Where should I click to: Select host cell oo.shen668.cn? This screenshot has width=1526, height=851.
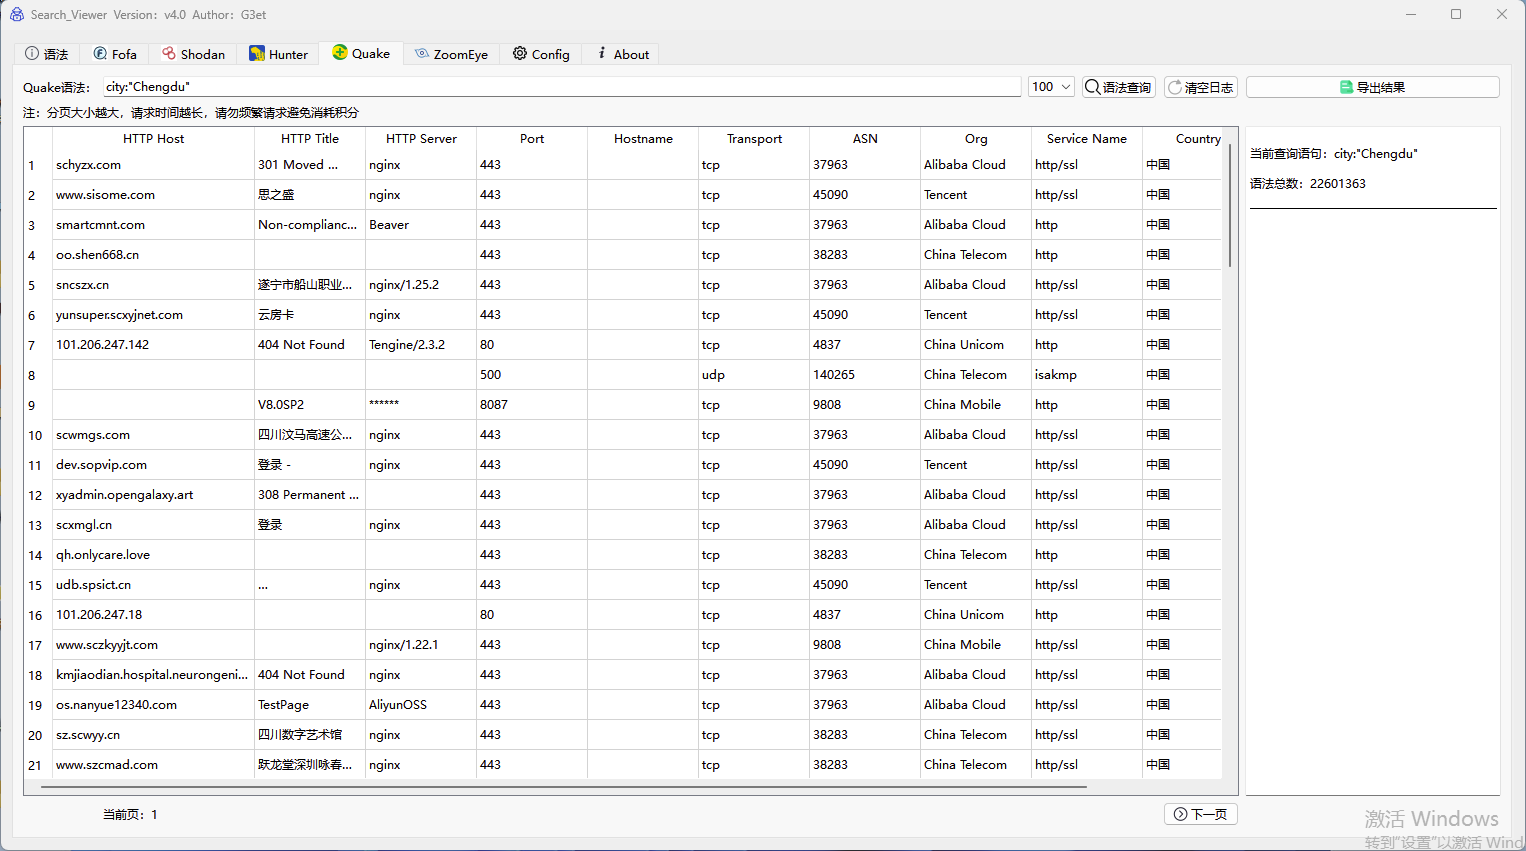click(153, 255)
